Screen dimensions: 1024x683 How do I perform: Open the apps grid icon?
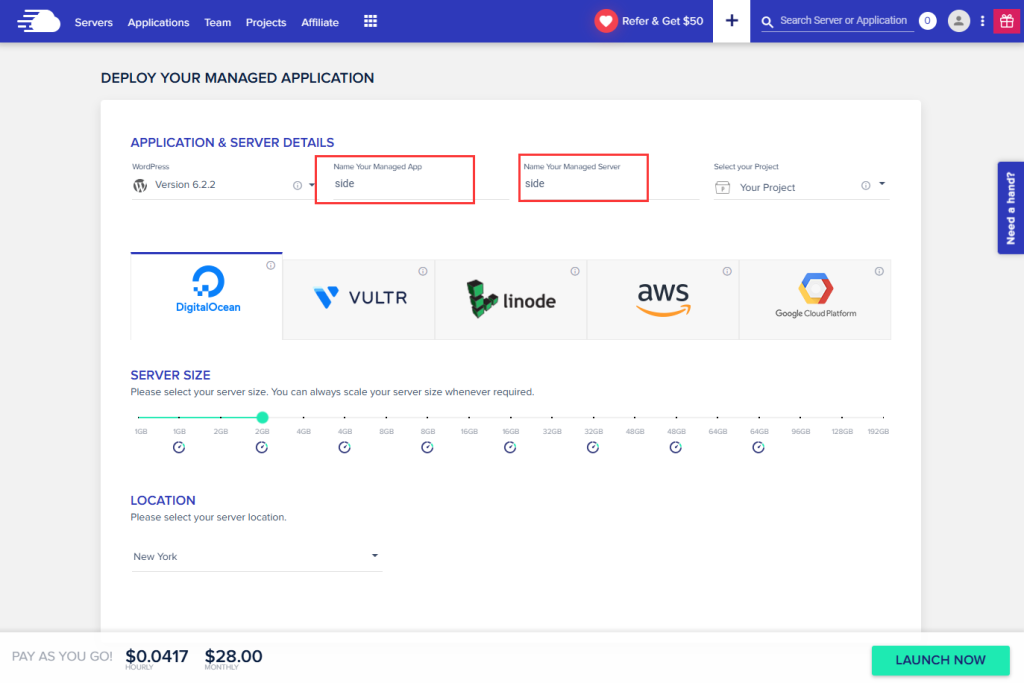coord(370,22)
